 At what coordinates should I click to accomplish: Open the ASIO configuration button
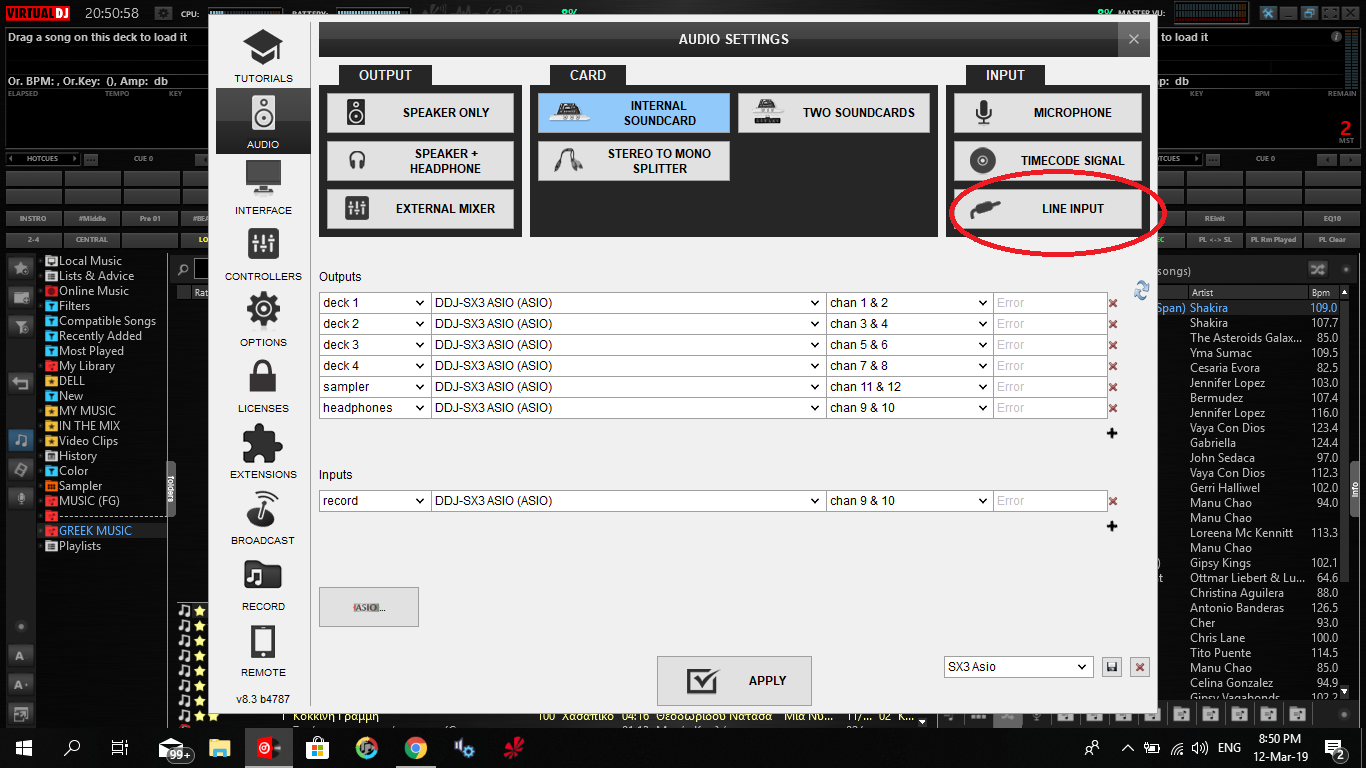tap(368, 607)
